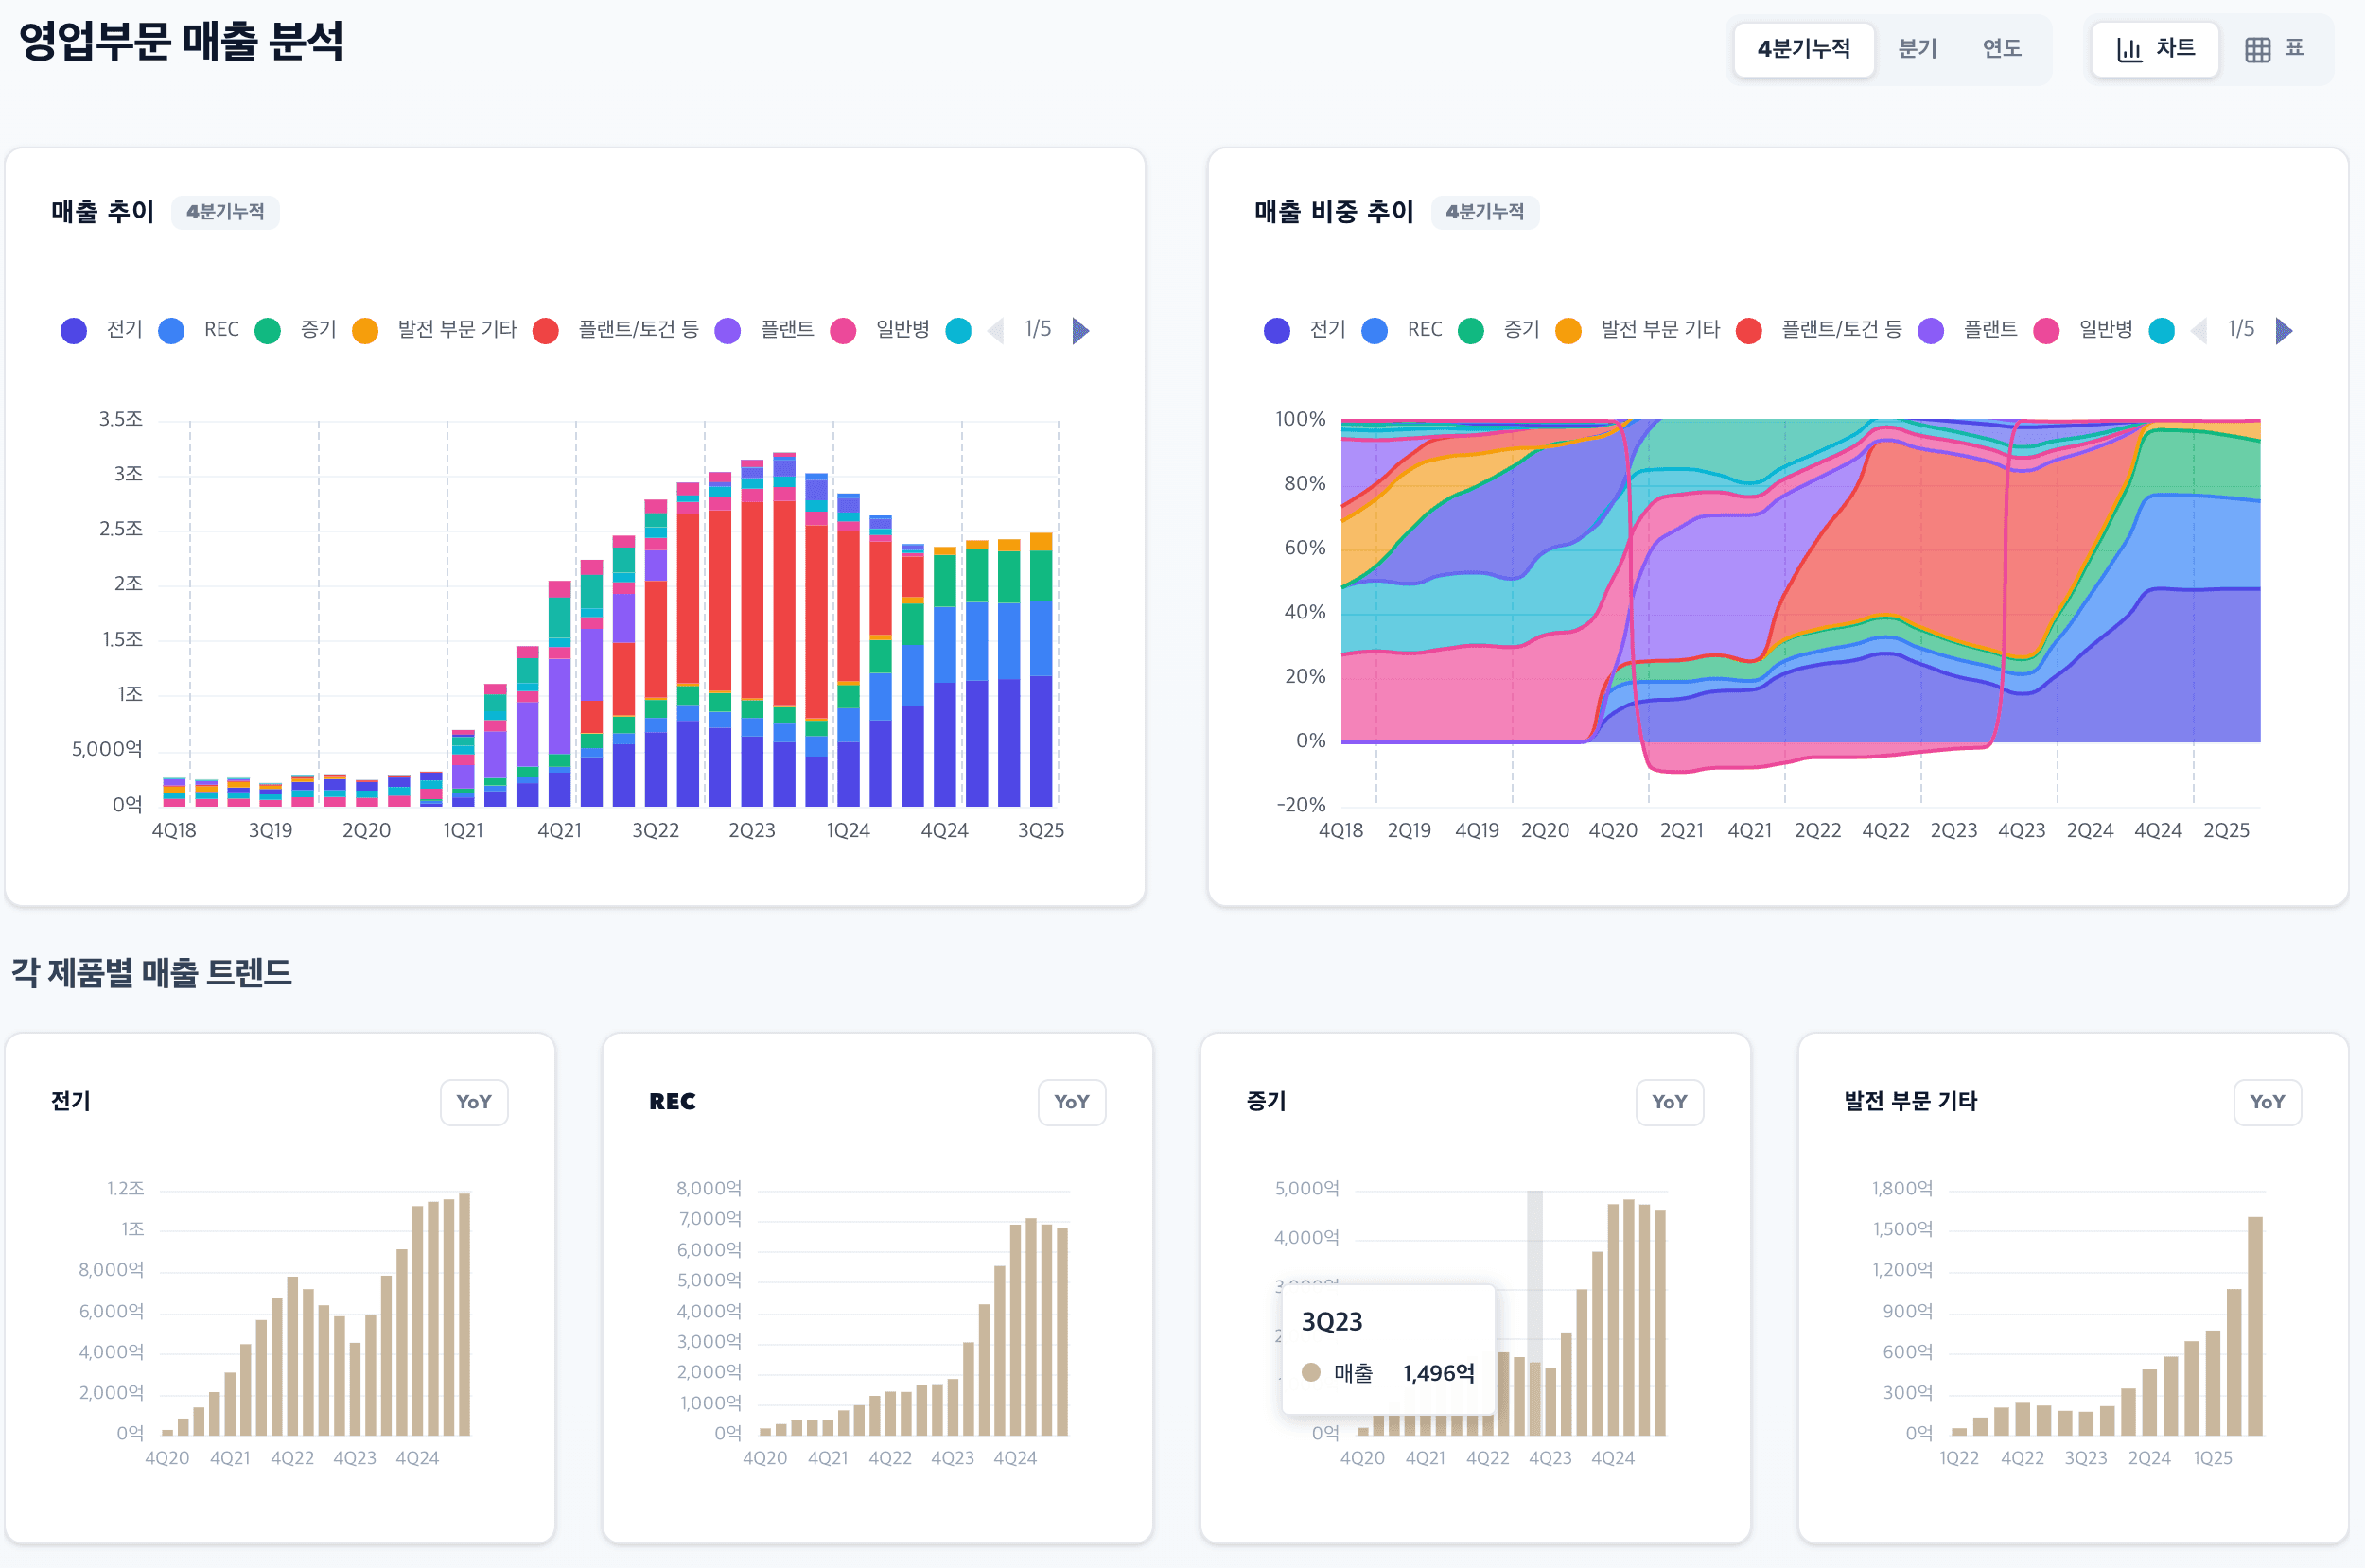Toggle YoY on the REC chart
The image size is (2365, 1568).
pos(1071,1102)
